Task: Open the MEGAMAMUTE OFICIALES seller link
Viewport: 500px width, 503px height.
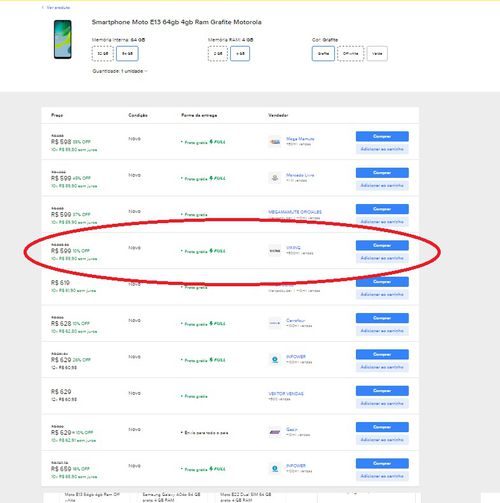Action: coord(295,212)
